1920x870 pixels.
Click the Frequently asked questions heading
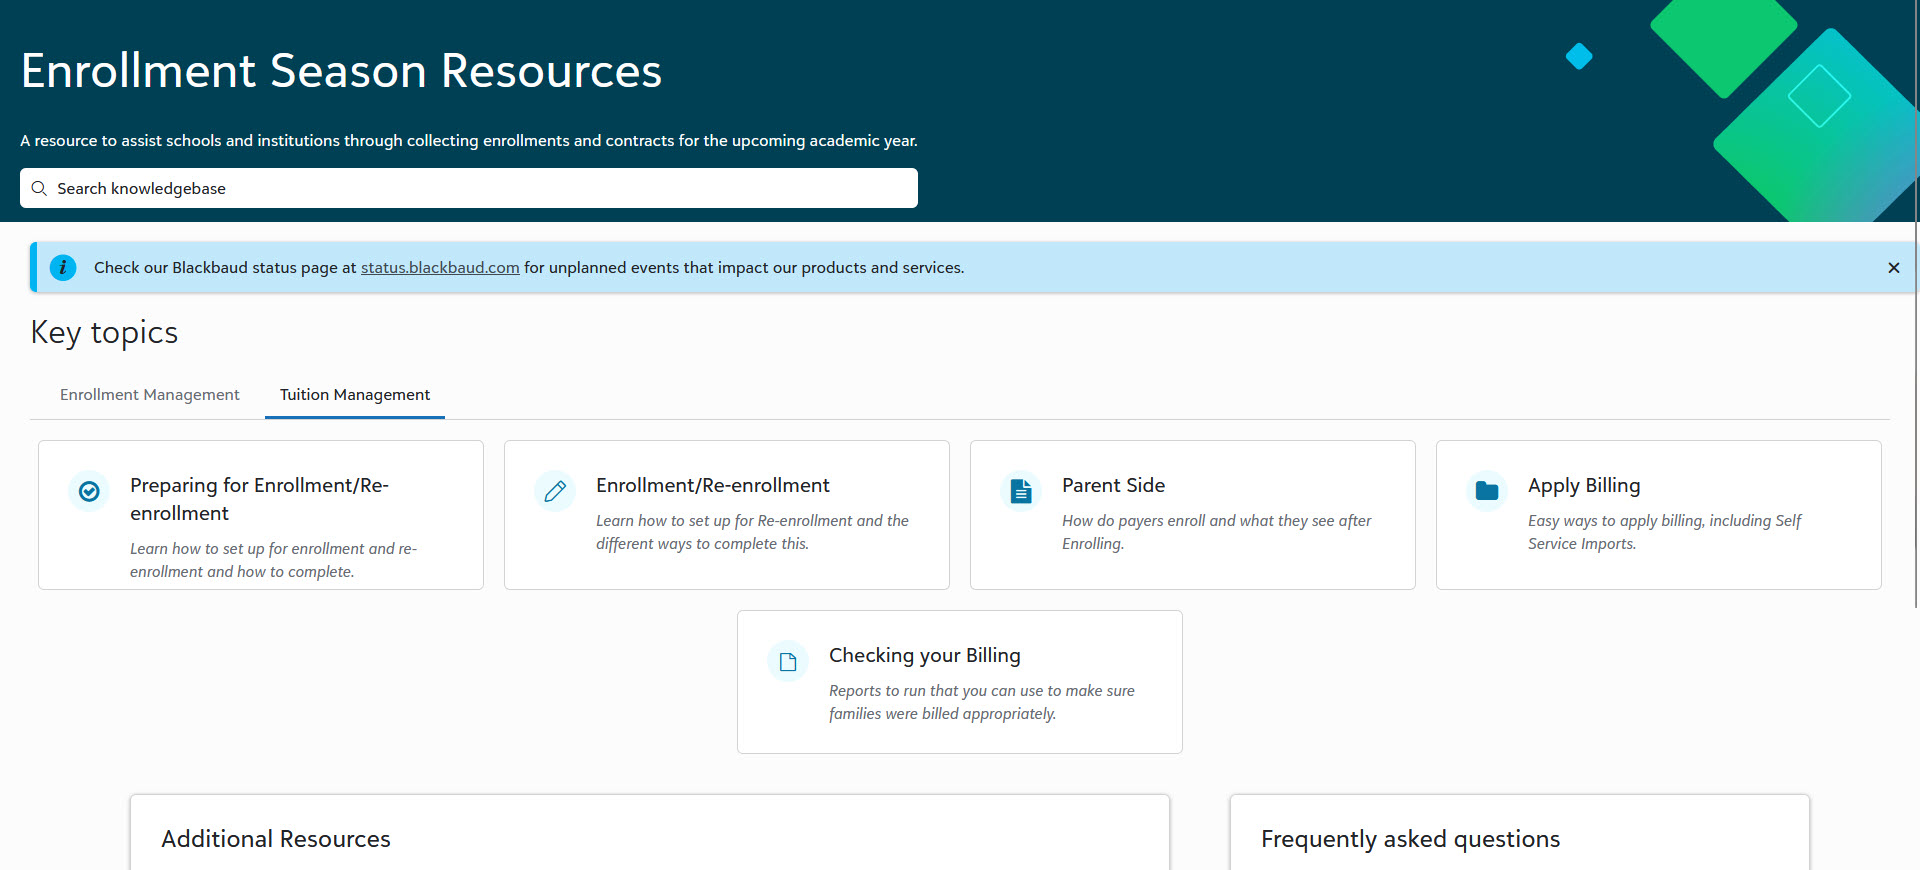tap(1410, 839)
